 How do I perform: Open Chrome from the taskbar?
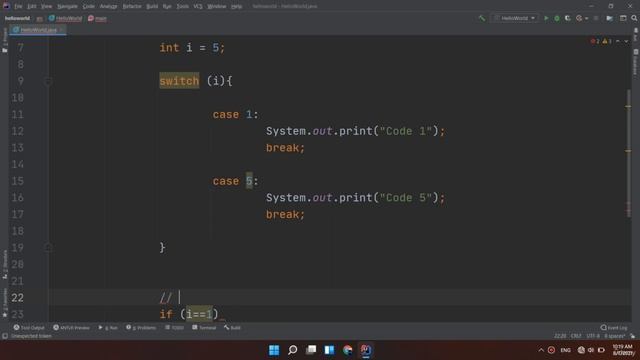[347, 350]
